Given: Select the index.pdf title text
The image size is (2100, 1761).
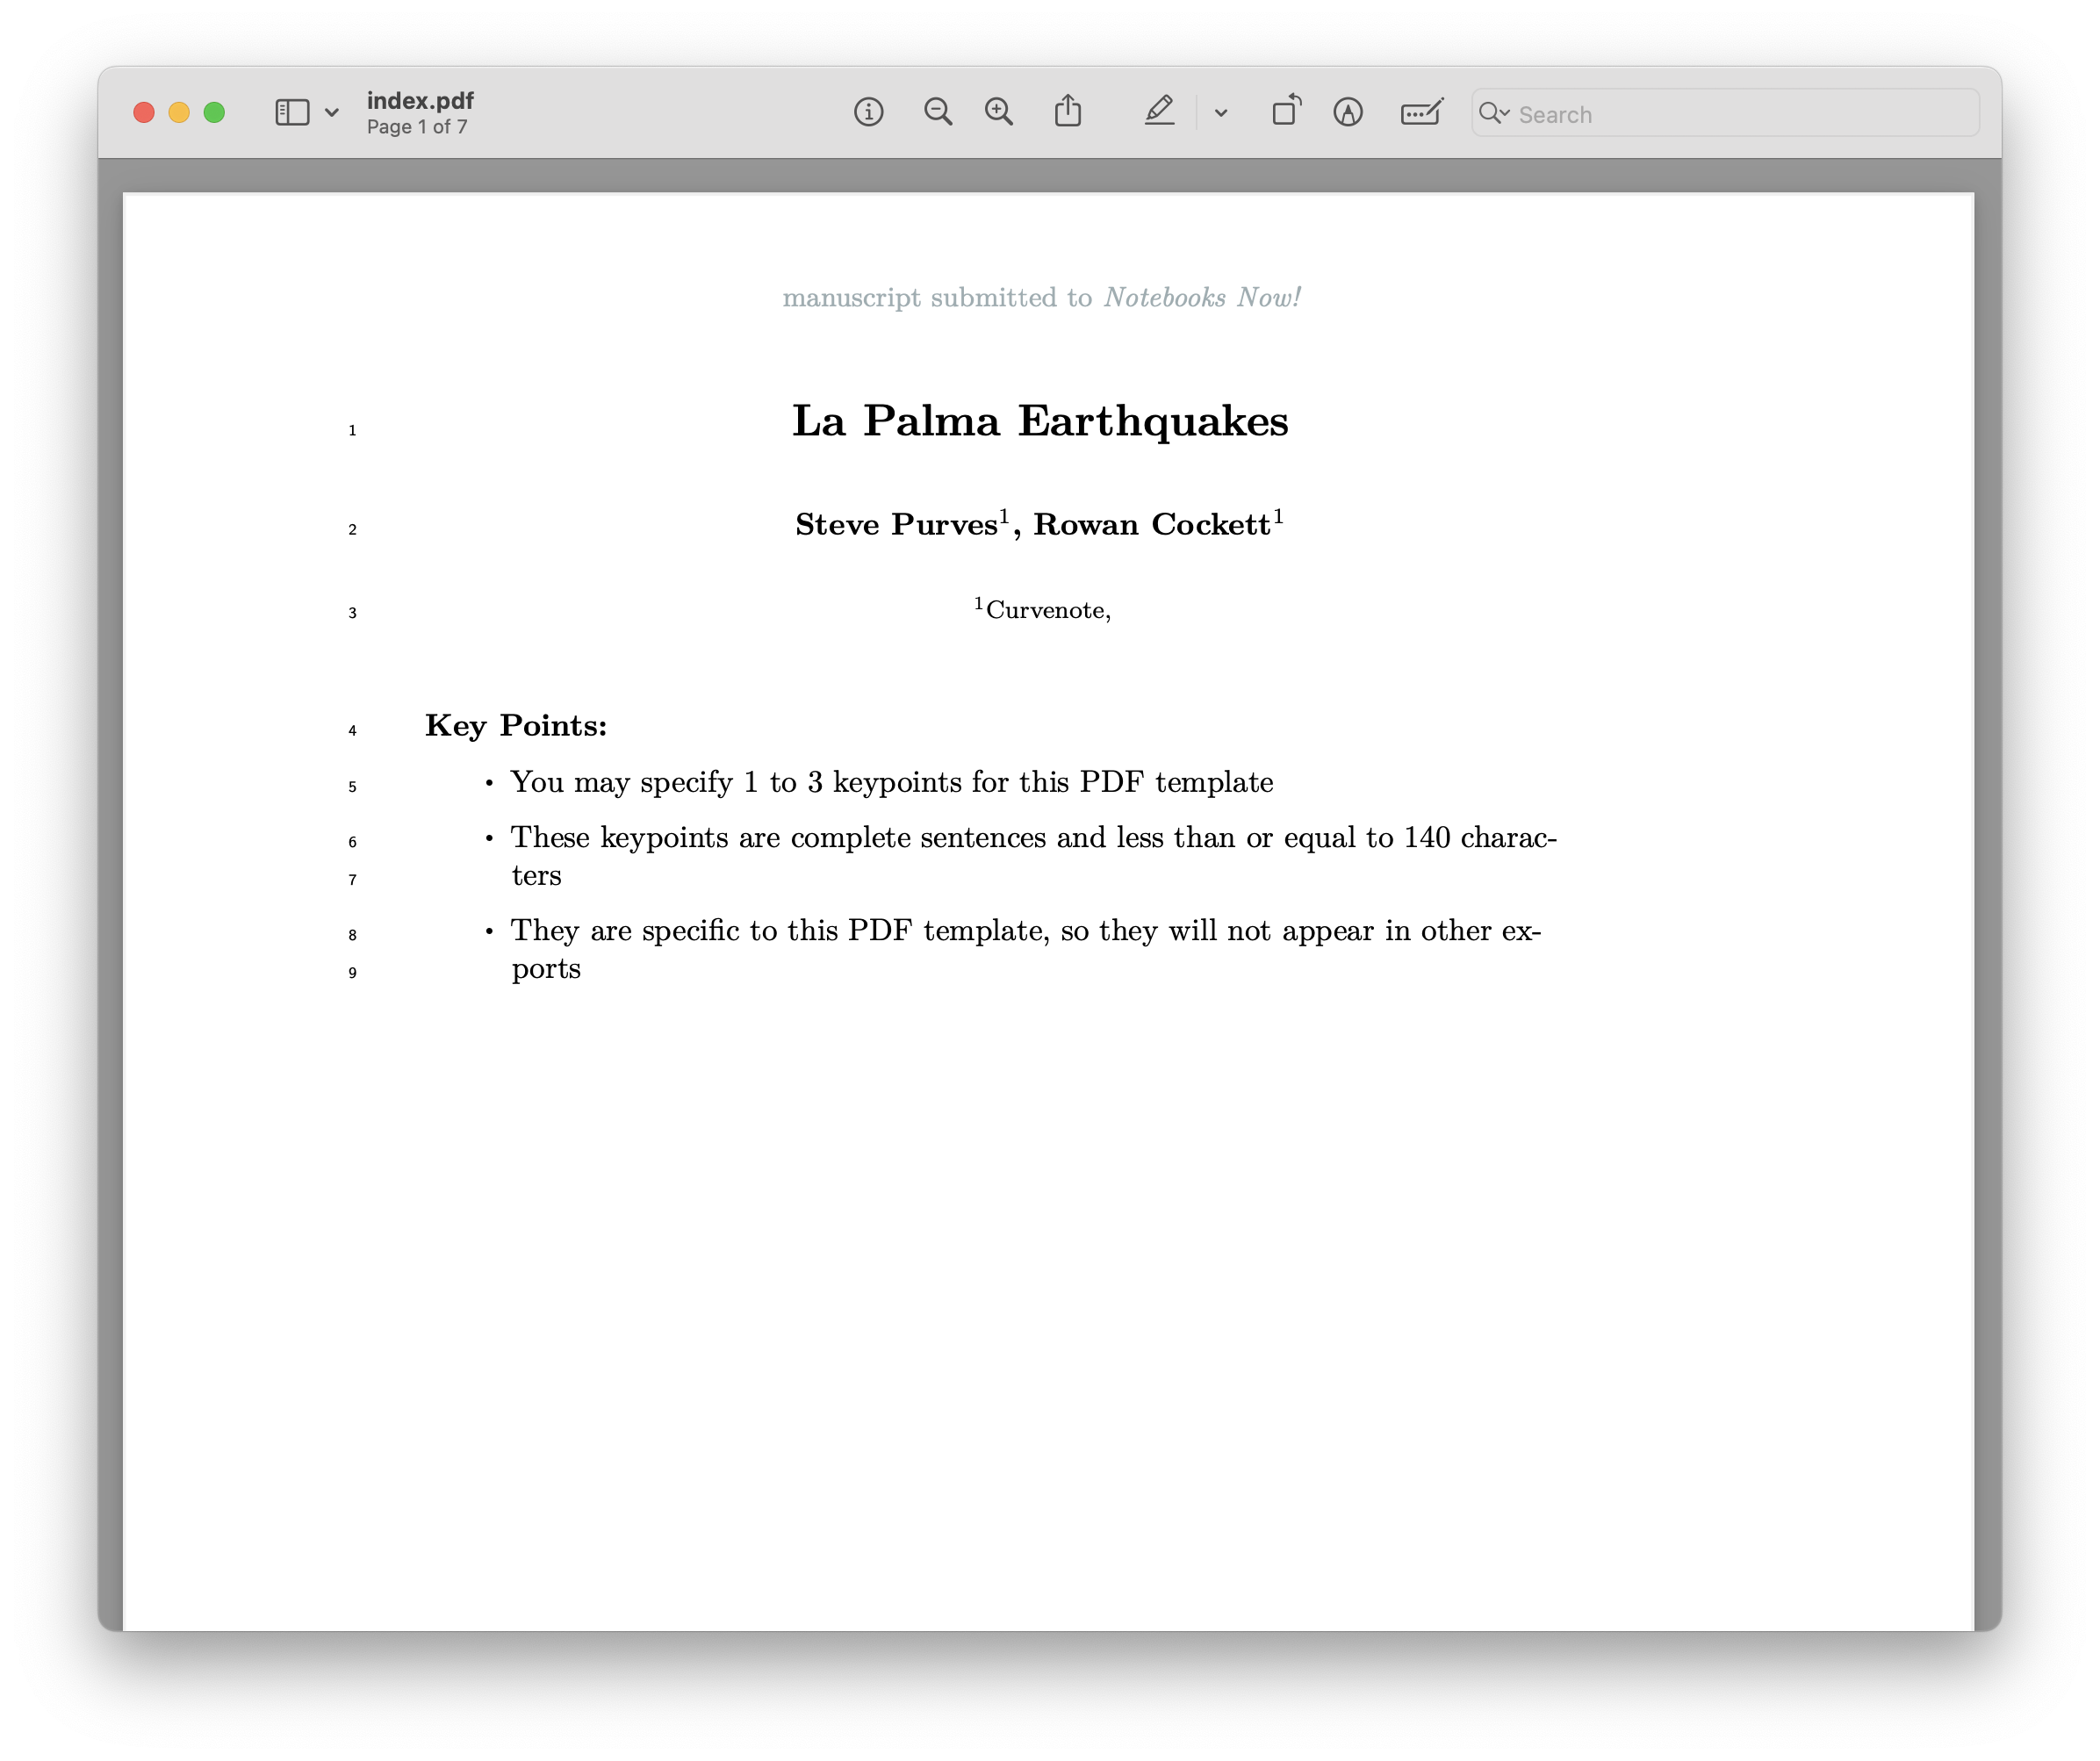Looking at the screenshot, I should (x=420, y=100).
